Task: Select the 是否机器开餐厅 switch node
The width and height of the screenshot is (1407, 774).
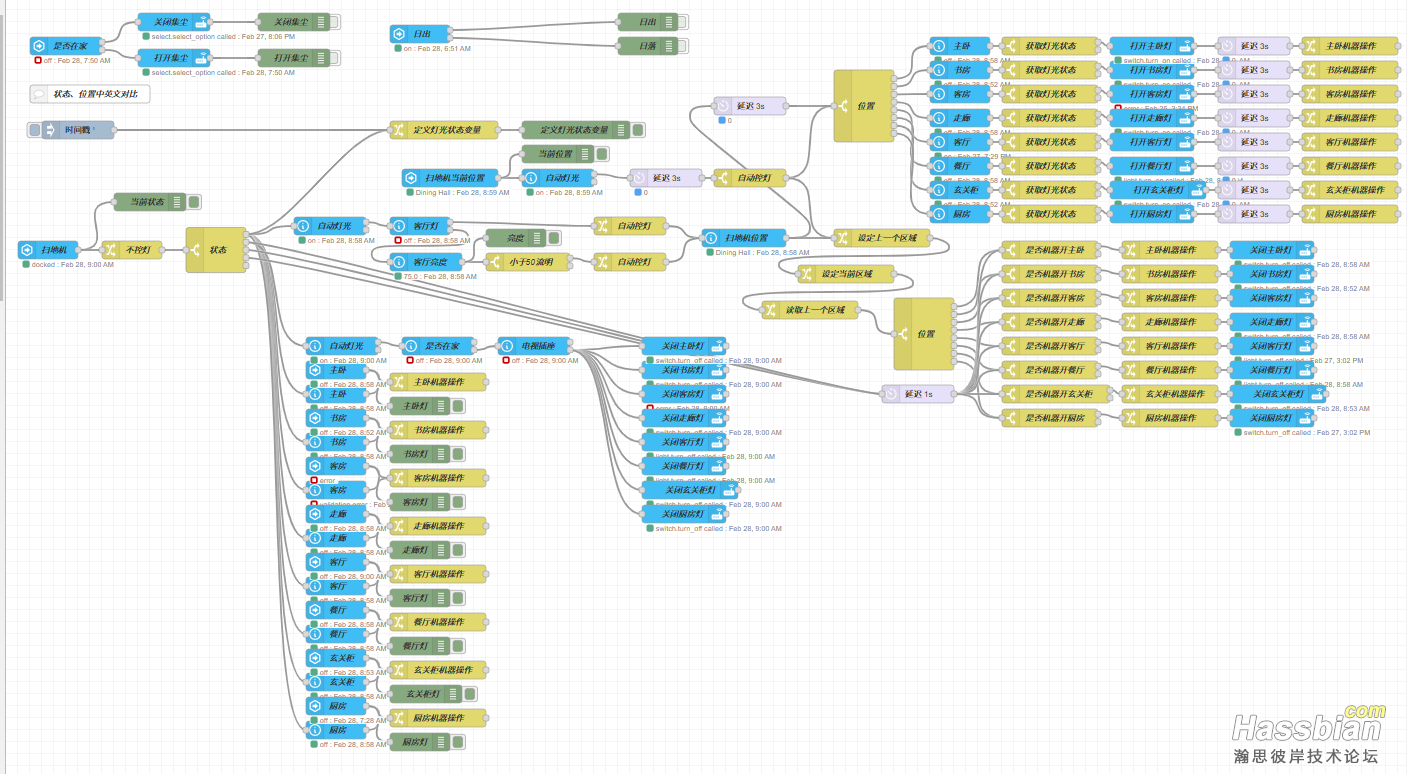Action: pos(1050,370)
